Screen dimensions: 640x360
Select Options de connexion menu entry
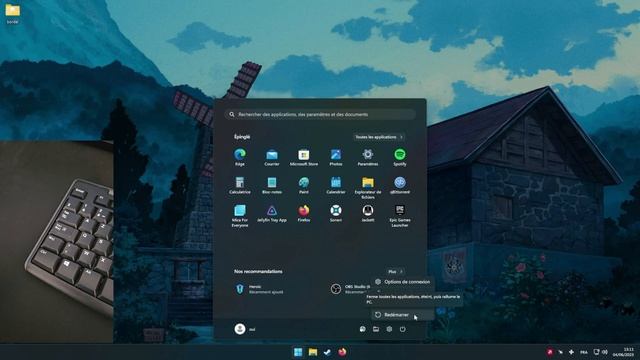pyautogui.click(x=402, y=282)
